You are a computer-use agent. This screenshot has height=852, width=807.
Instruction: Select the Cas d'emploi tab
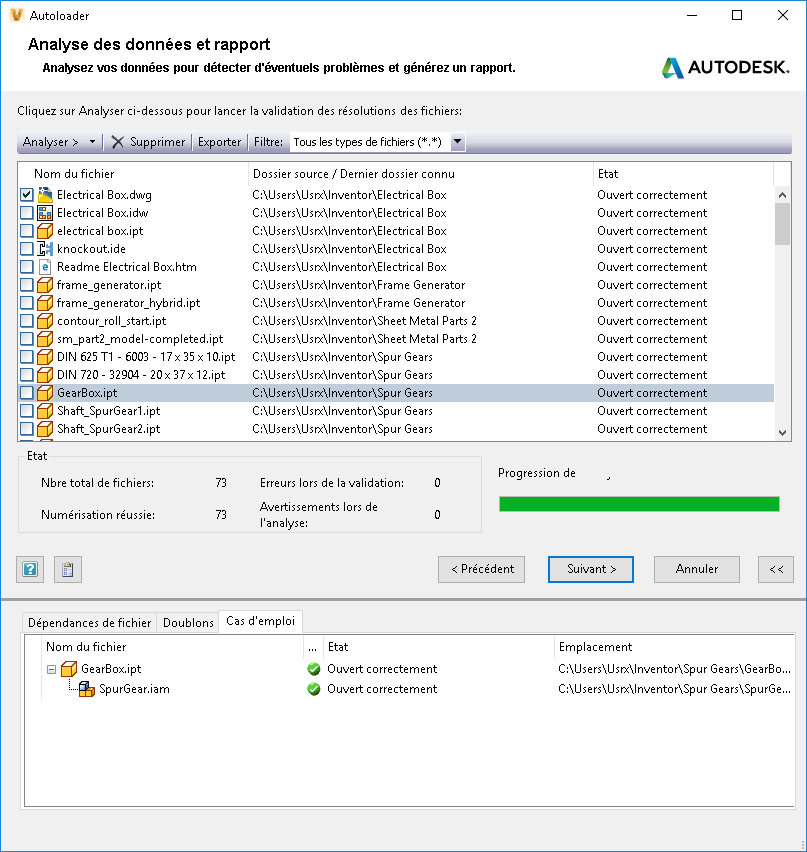[261, 621]
